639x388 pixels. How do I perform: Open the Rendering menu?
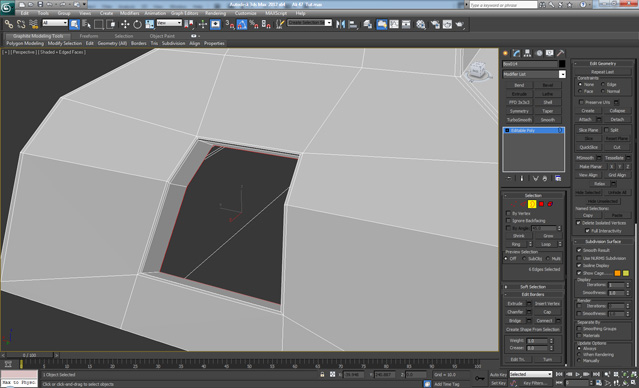(x=216, y=13)
